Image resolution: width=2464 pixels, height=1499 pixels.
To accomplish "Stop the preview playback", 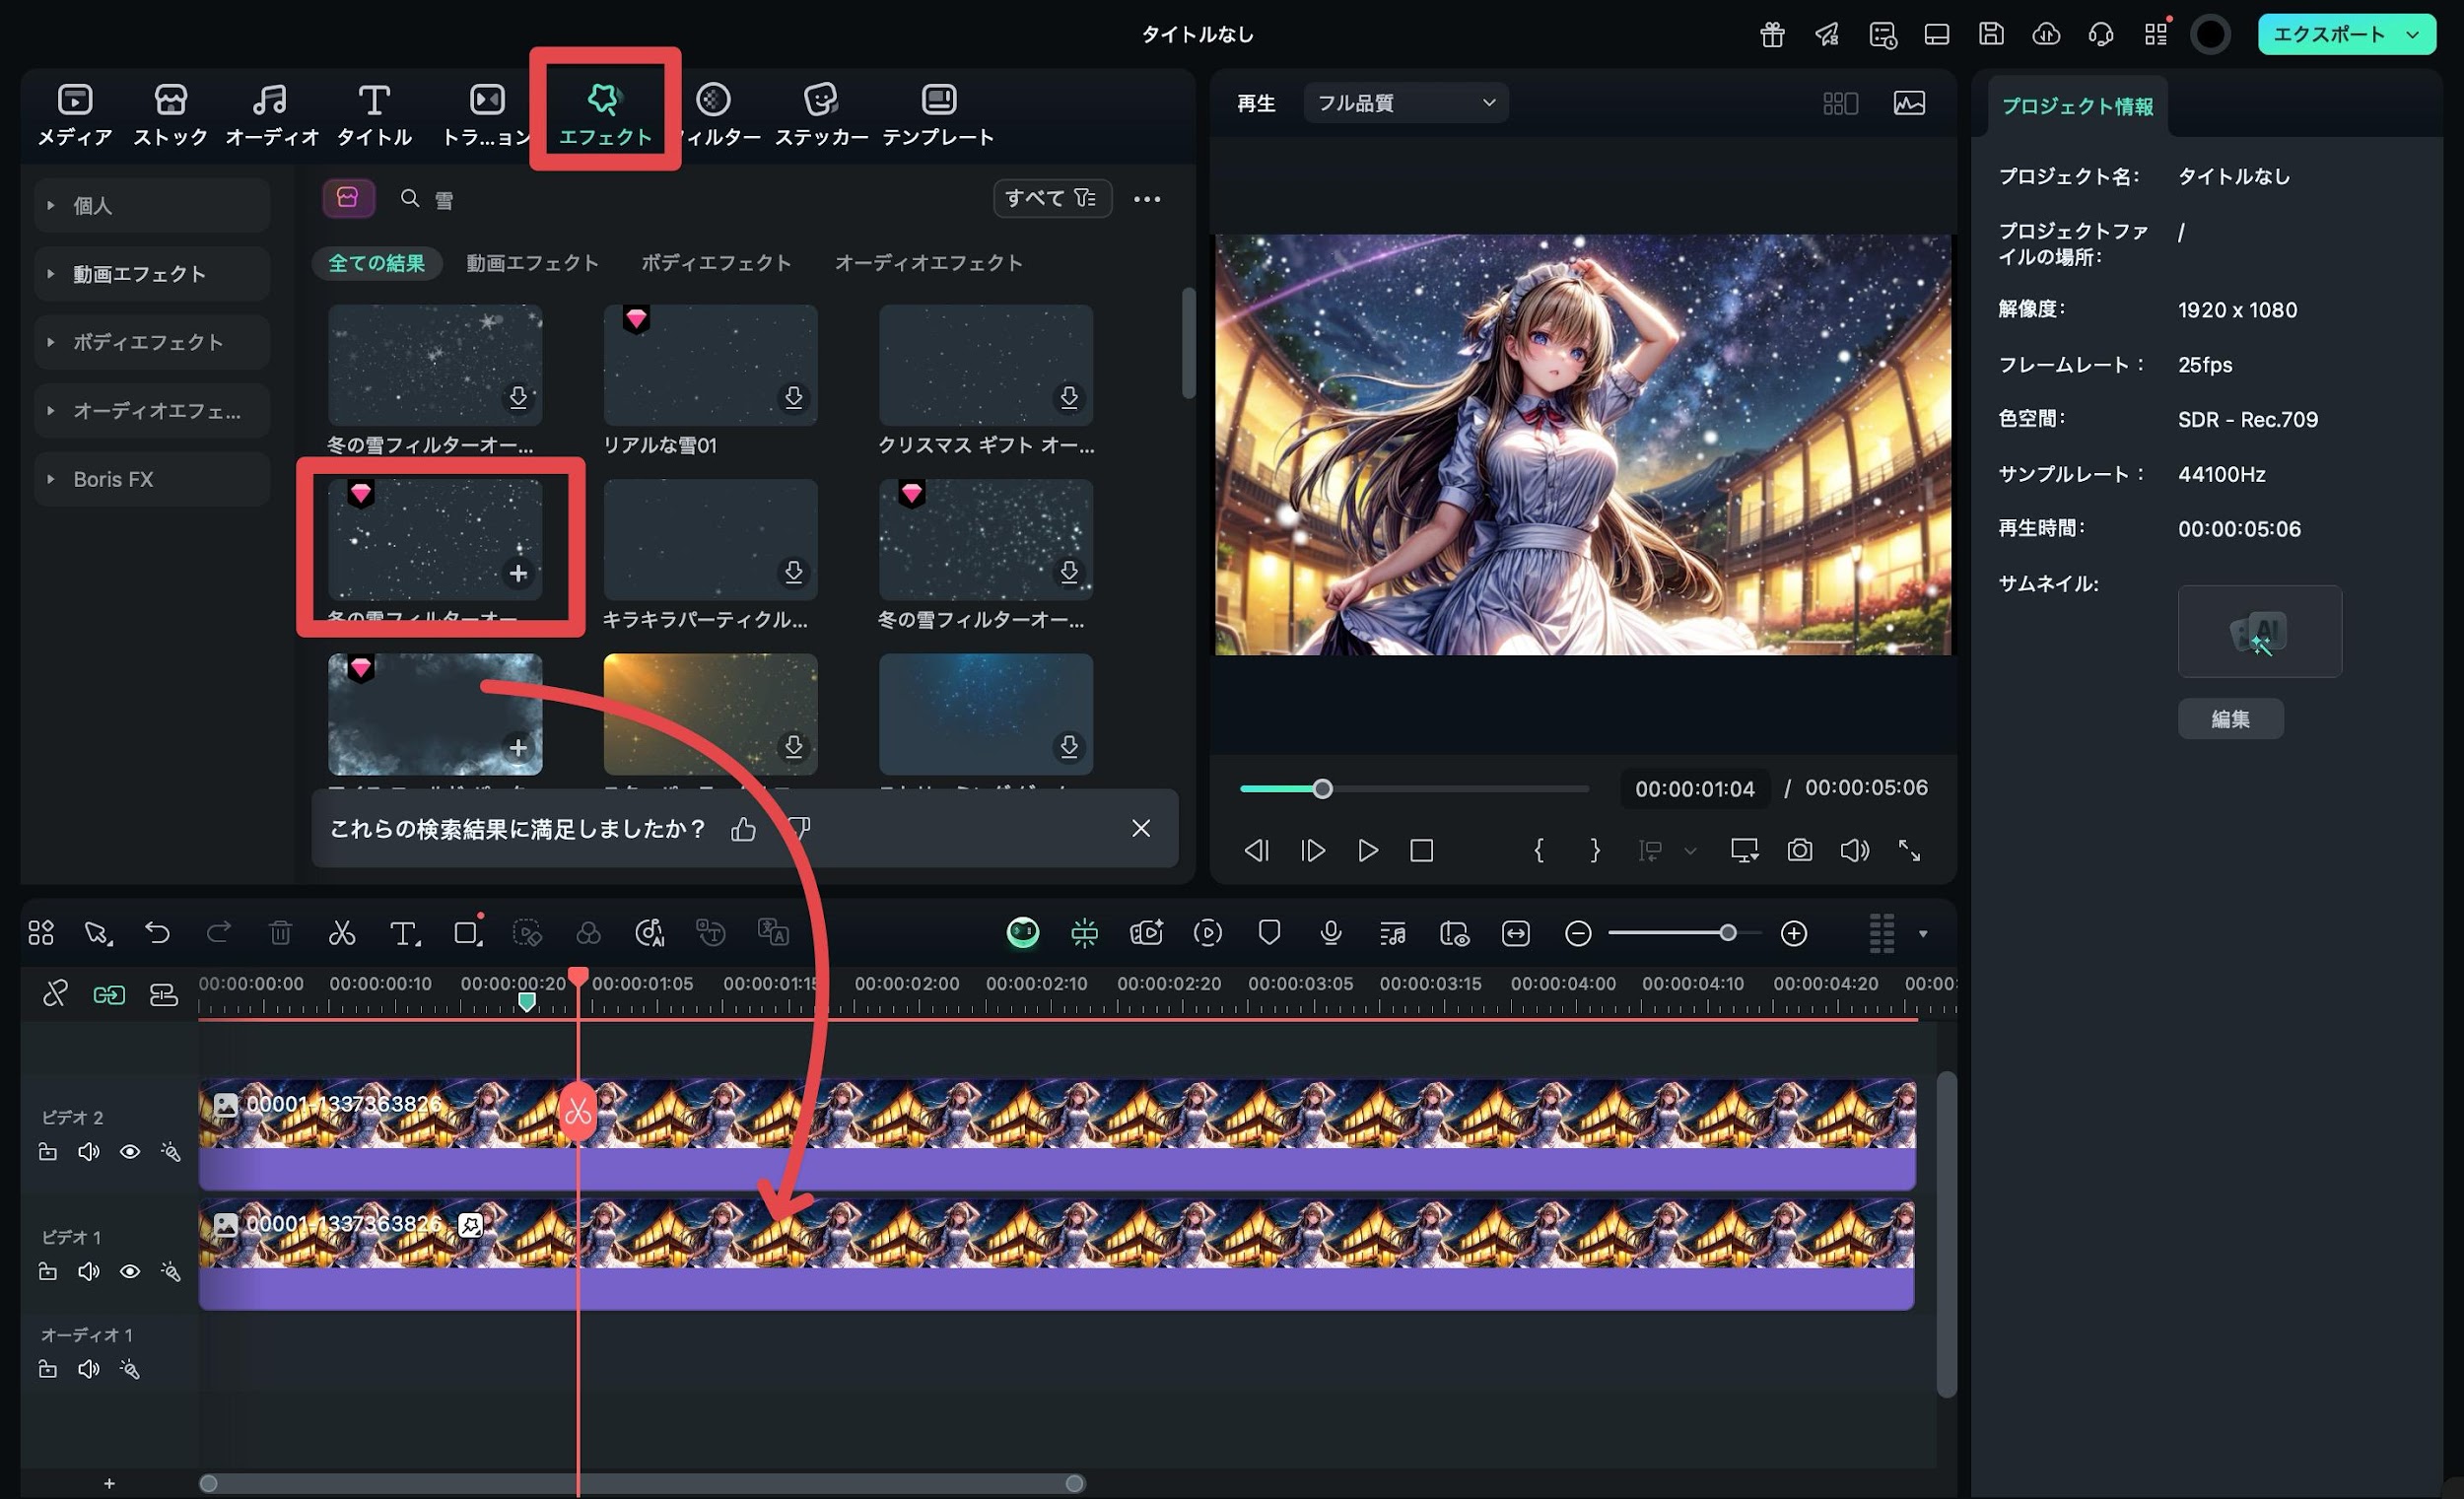I will 1422,851.
